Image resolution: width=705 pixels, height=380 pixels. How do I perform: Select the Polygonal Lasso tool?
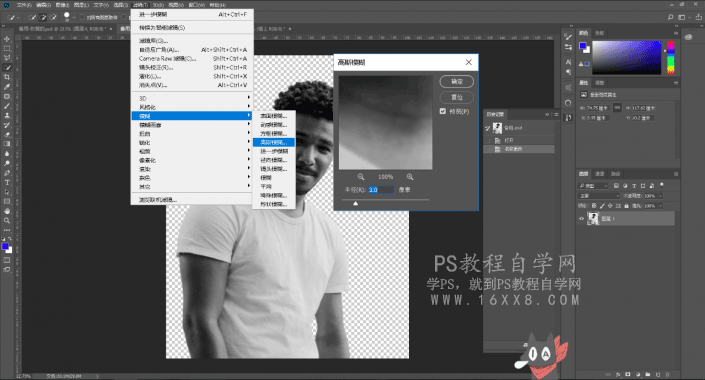7,58
